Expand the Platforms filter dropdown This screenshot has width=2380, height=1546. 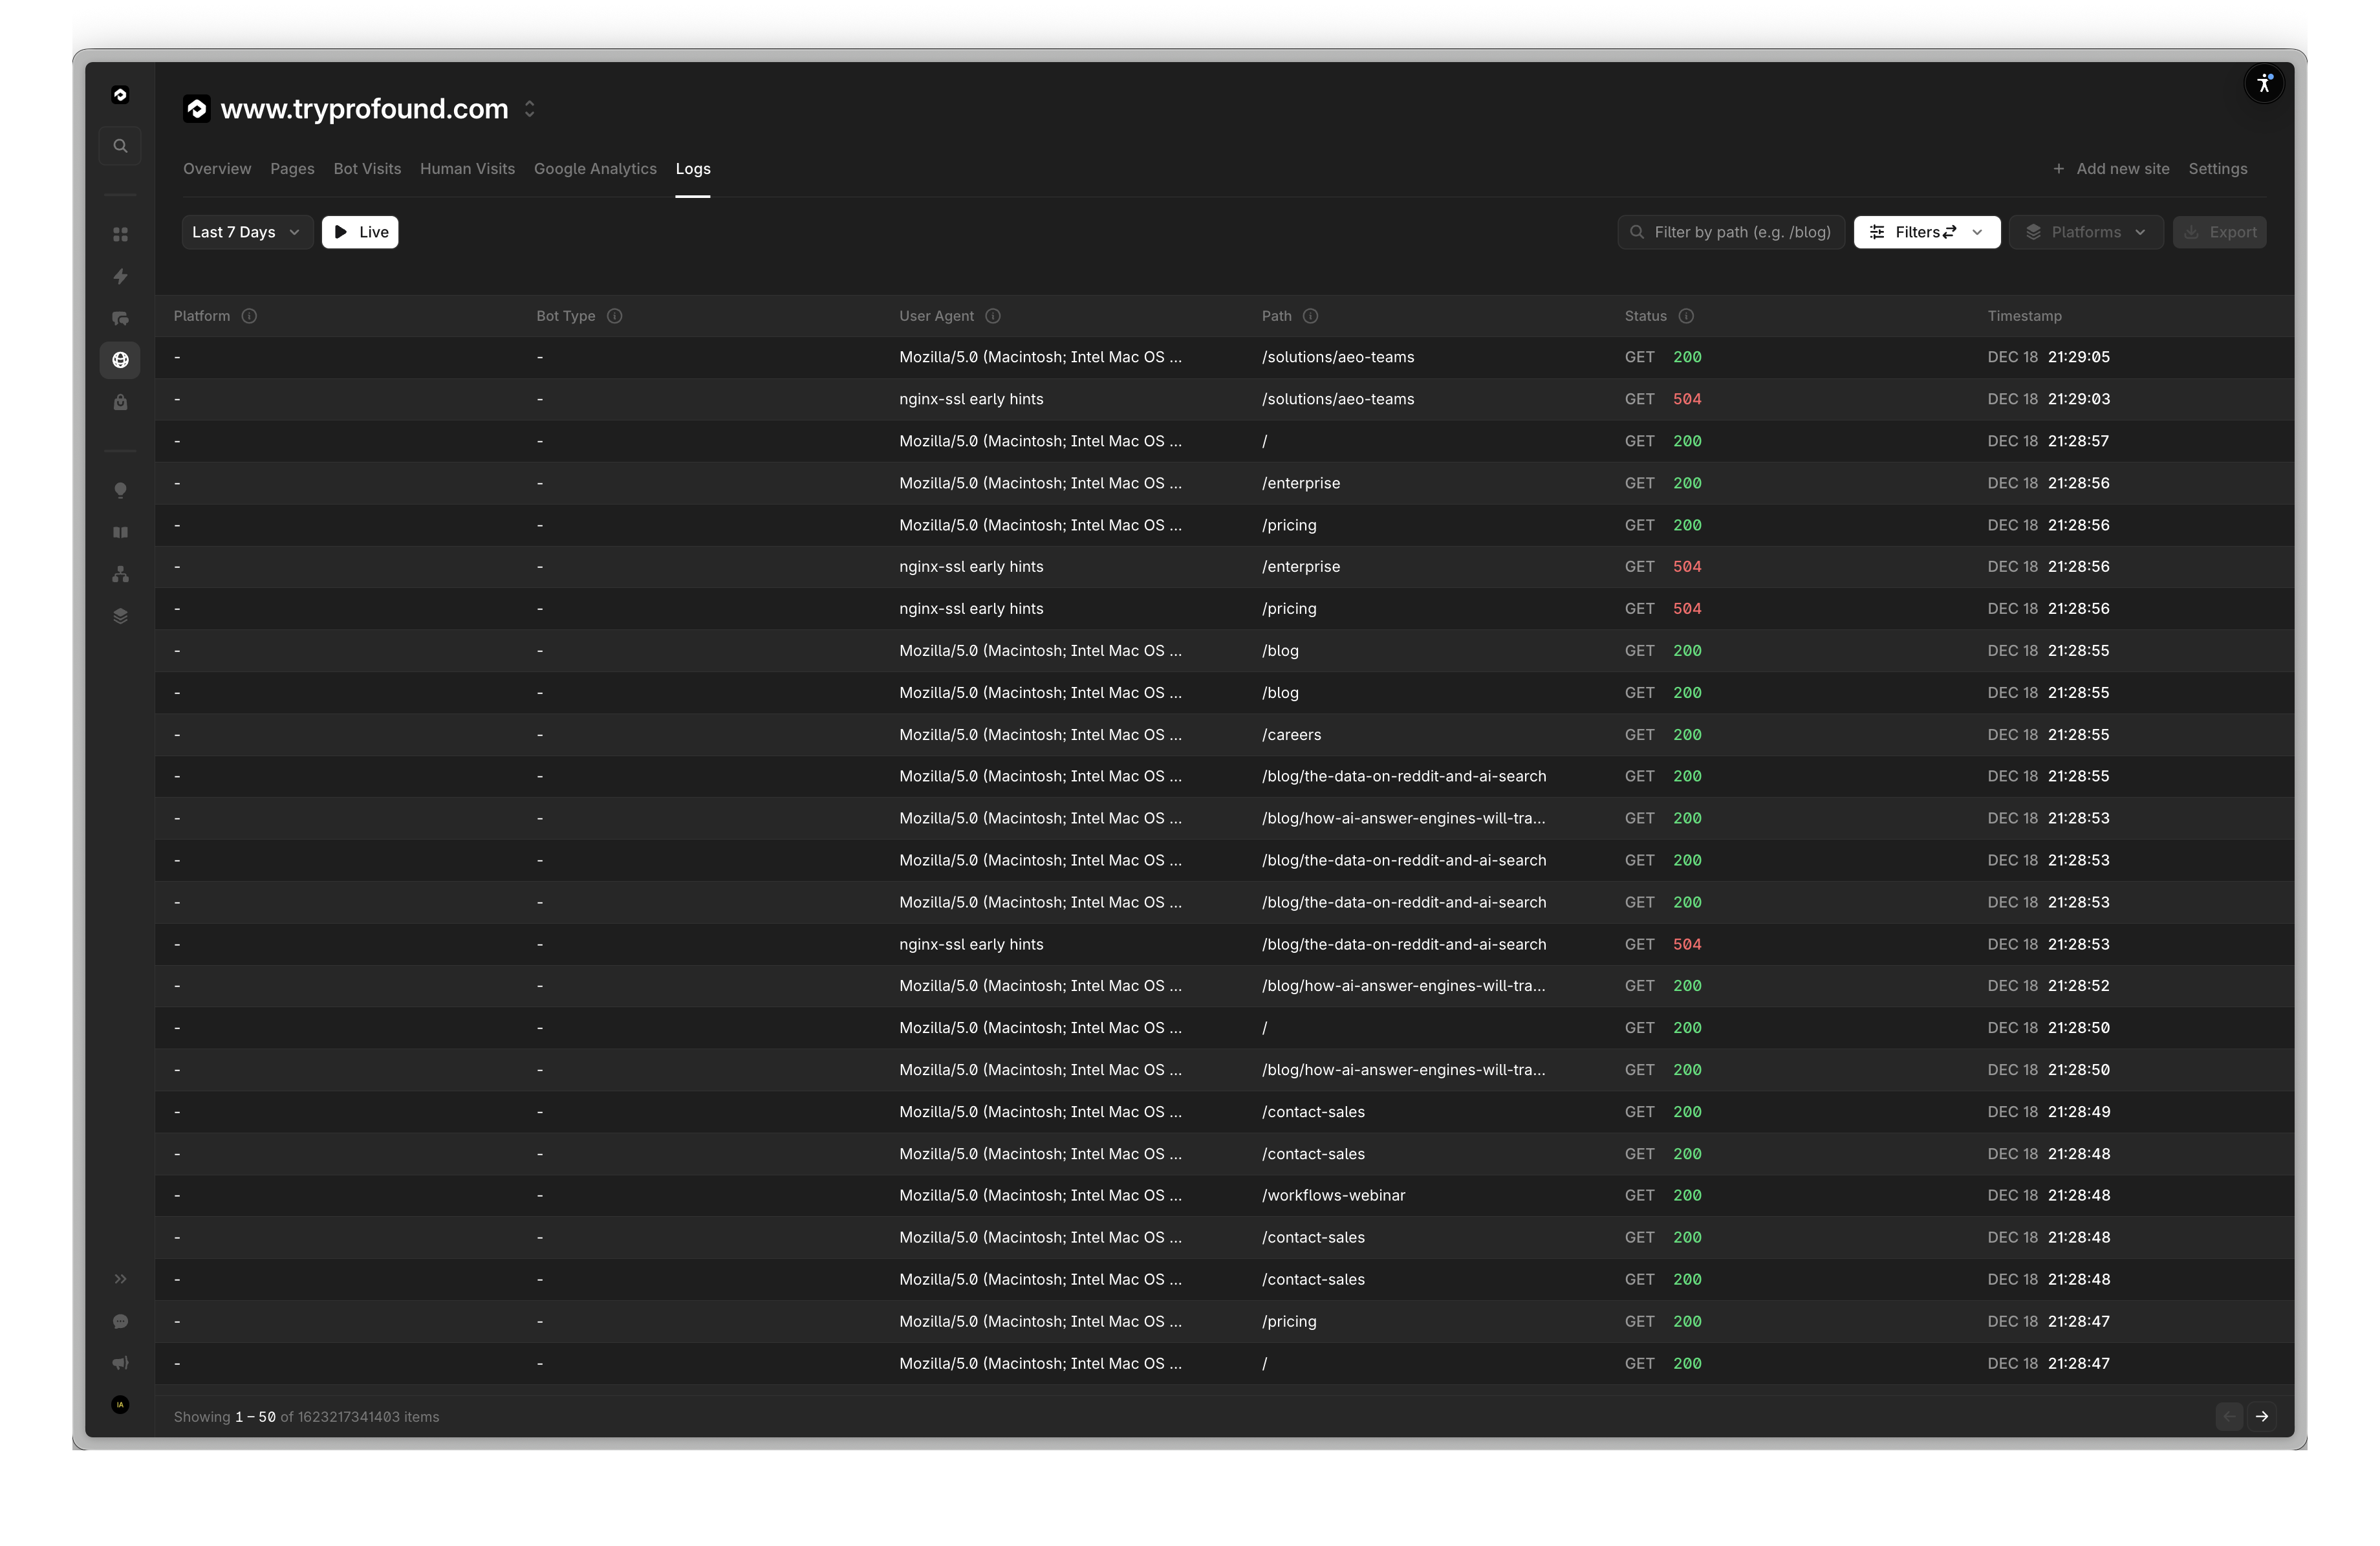click(x=2086, y=231)
